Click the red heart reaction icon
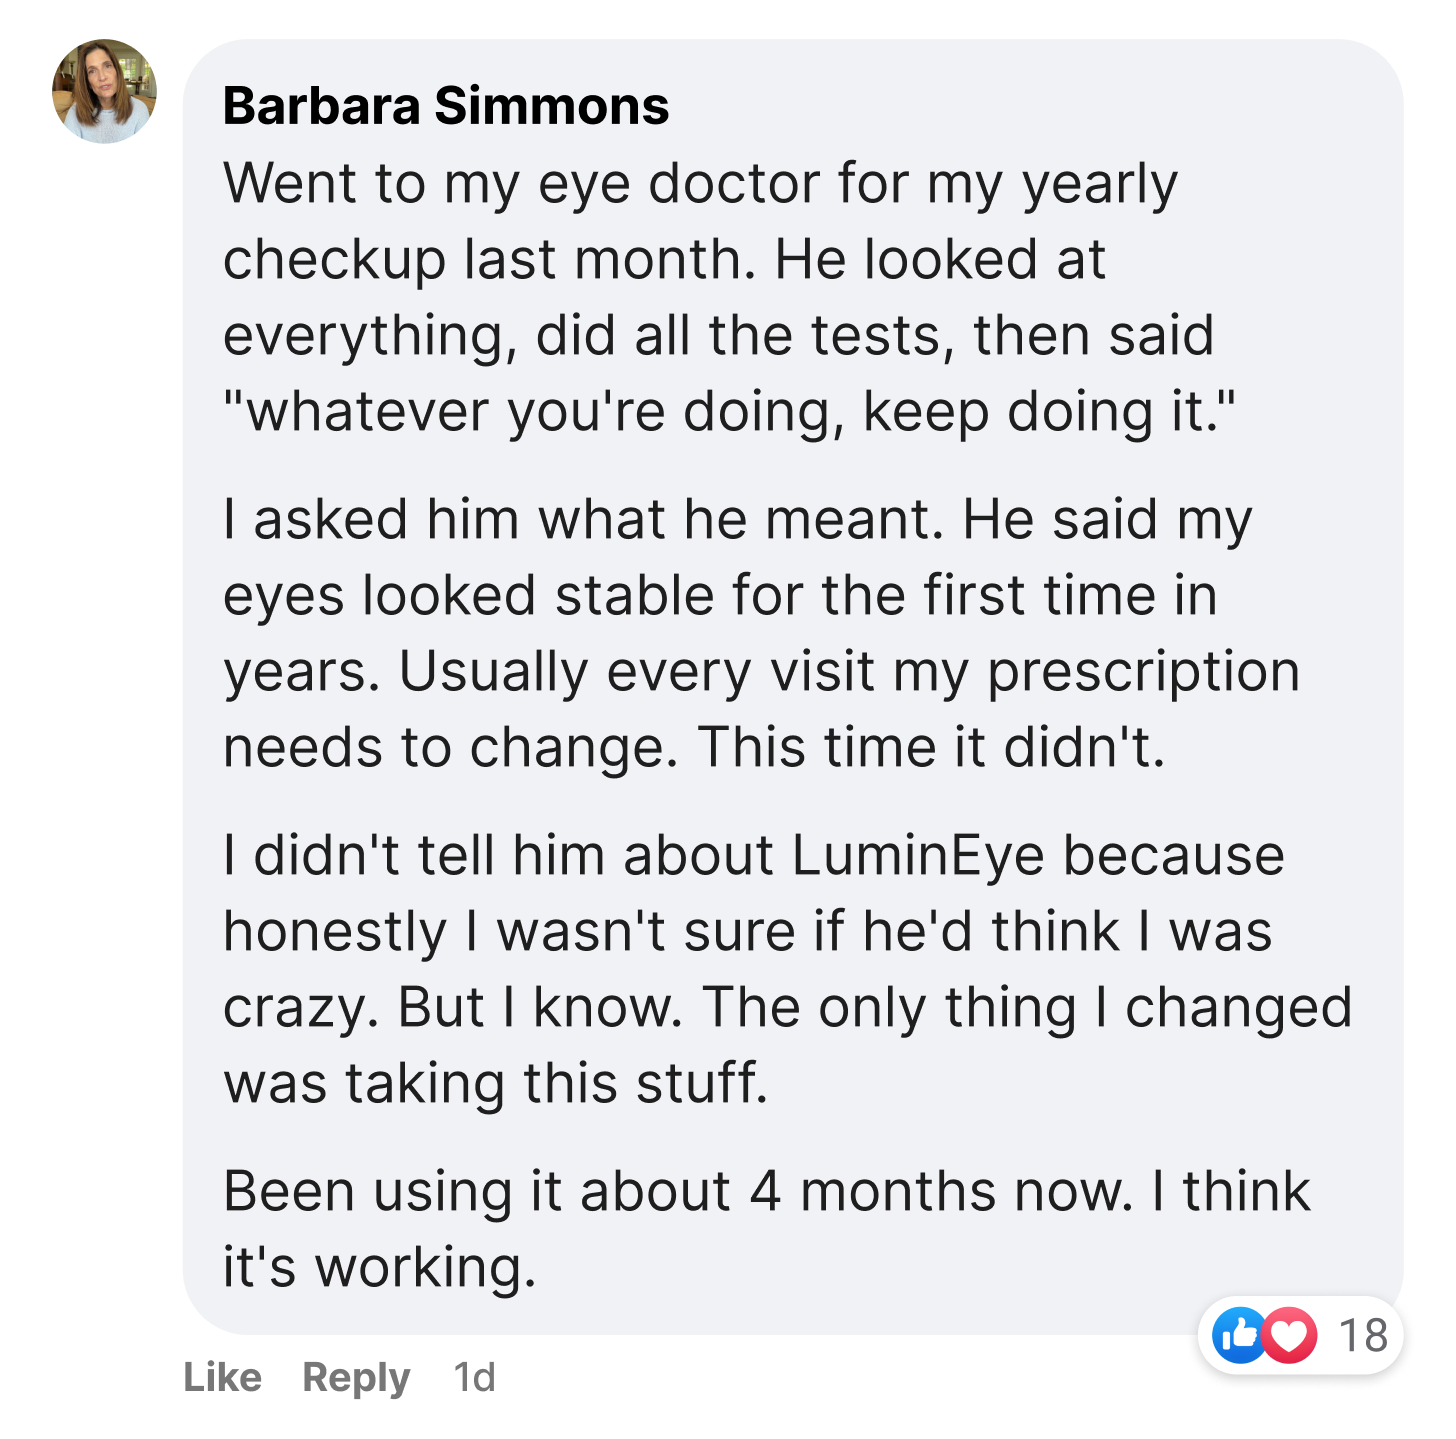 (x=1290, y=1335)
